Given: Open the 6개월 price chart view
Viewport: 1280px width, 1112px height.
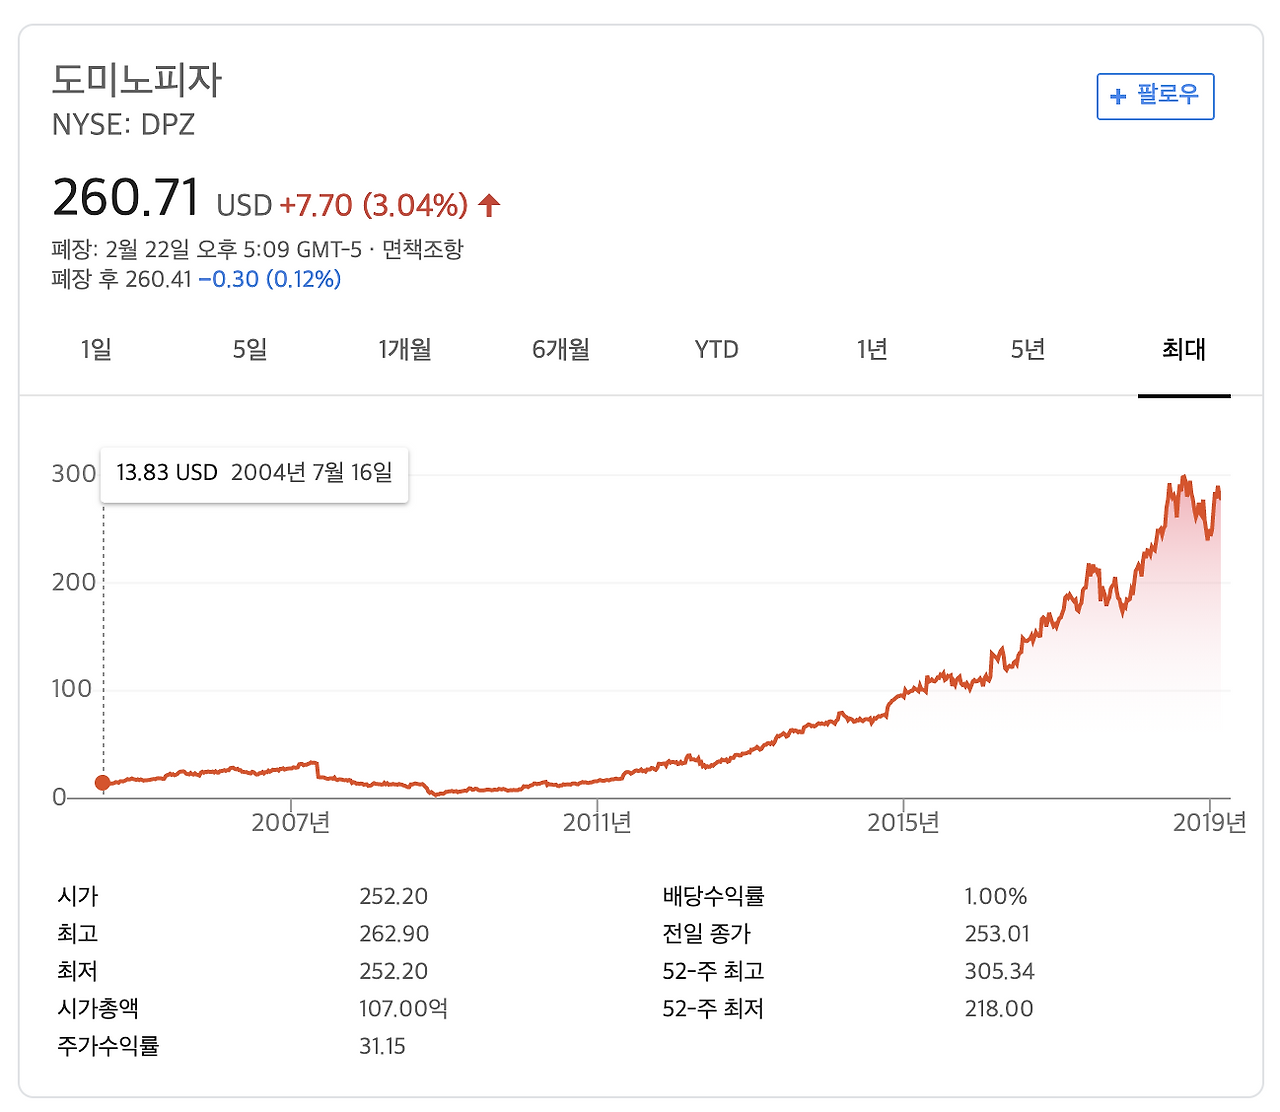Looking at the screenshot, I should 561,349.
